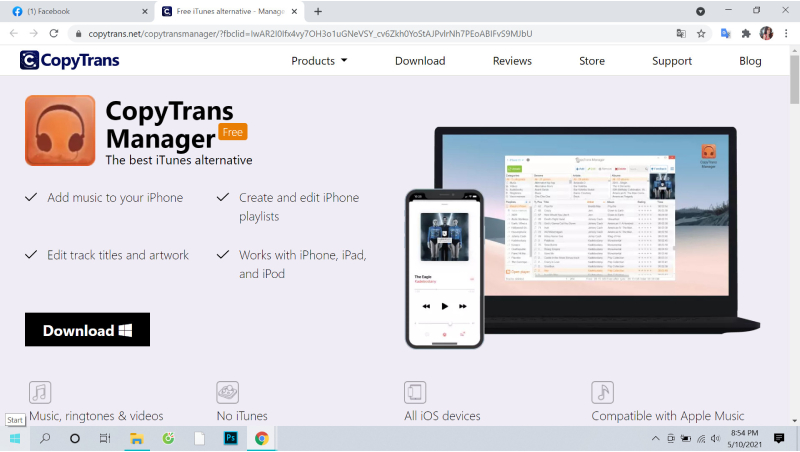Click the All iOS devices icon
The height and width of the screenshot is (452, 800).
pos(415,392)
